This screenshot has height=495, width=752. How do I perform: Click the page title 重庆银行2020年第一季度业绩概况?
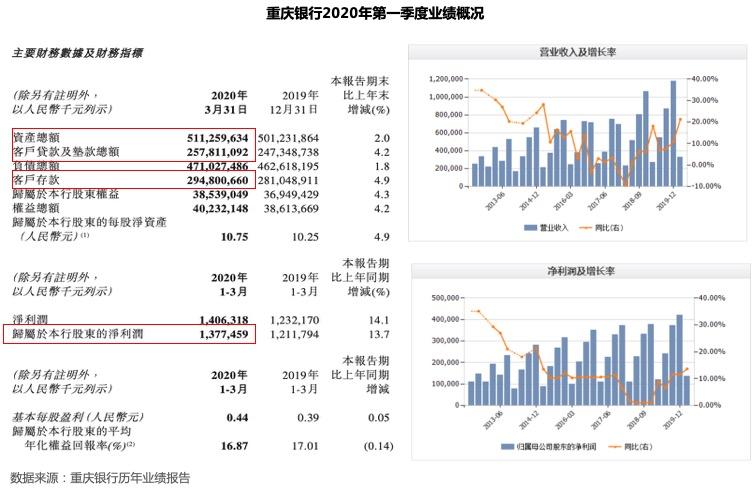(375, 12)
